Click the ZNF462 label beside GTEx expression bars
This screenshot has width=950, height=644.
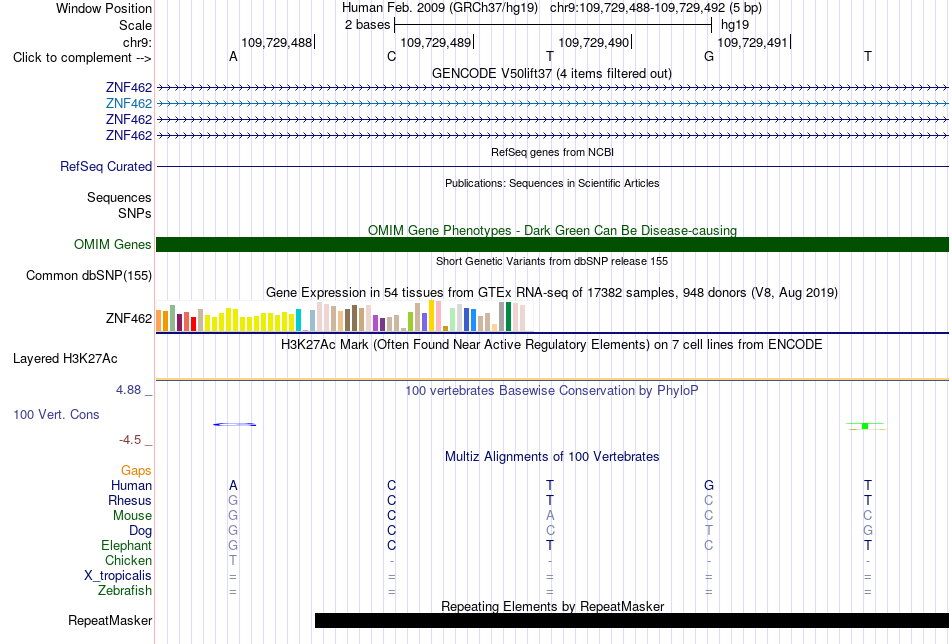128,319
